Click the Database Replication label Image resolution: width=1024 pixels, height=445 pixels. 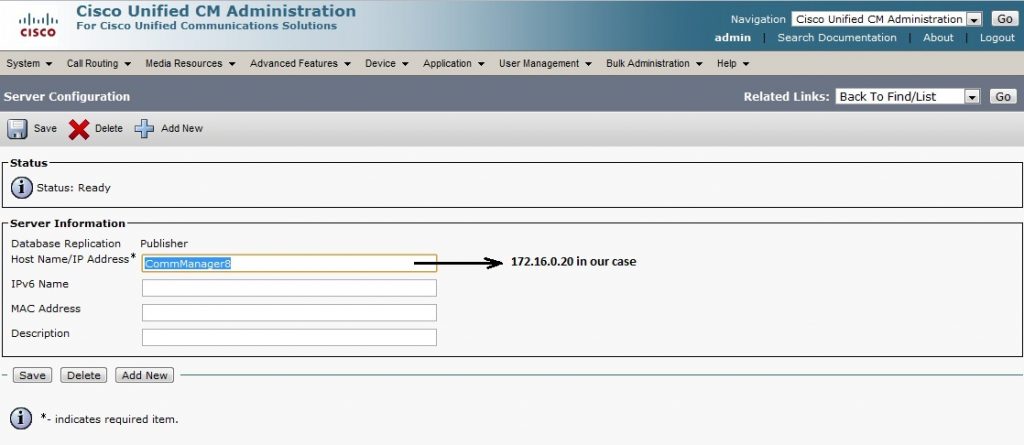coord(66,244)
